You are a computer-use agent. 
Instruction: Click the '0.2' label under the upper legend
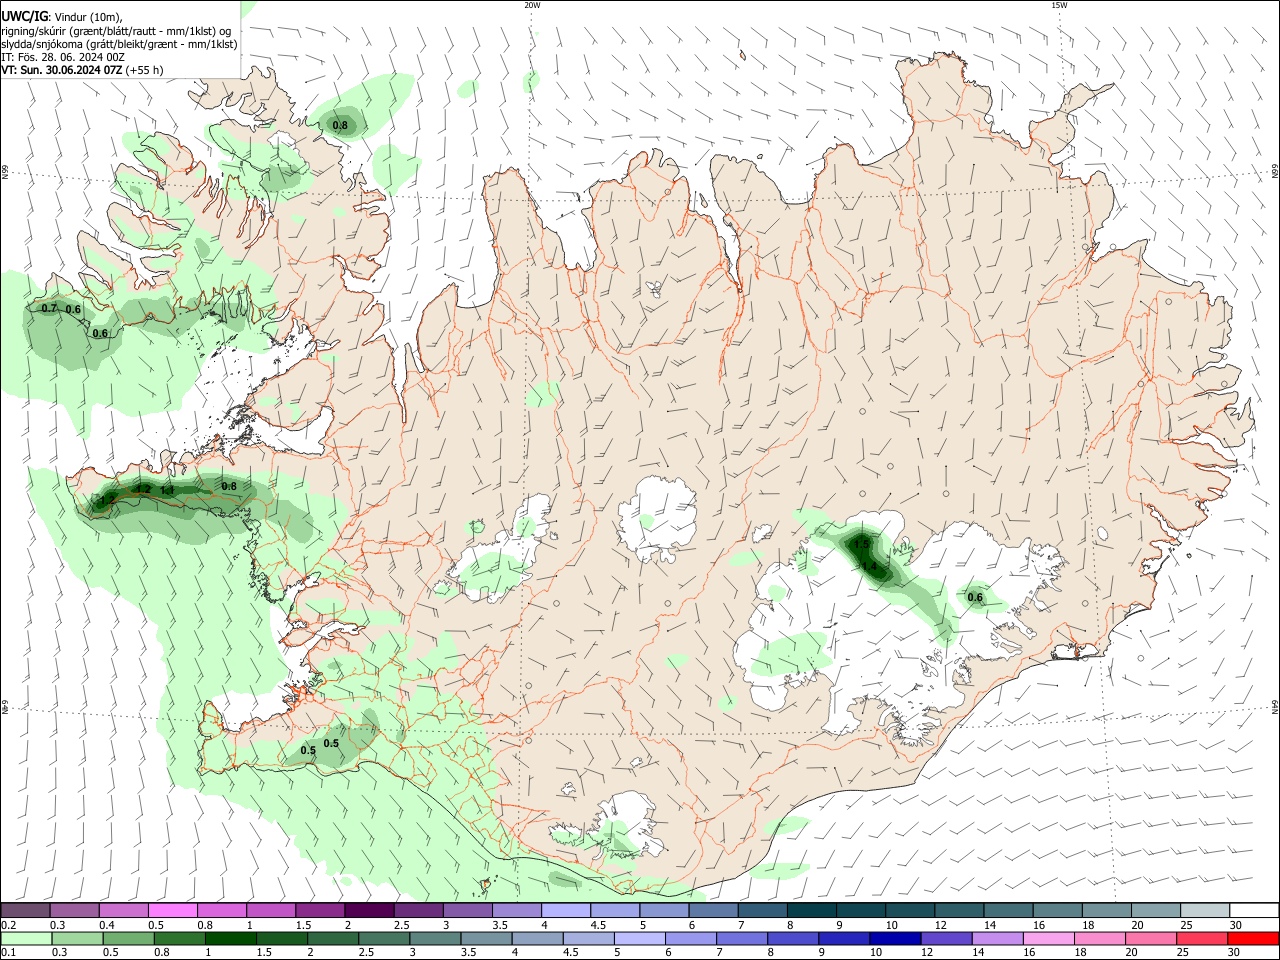tap(7, 924)
